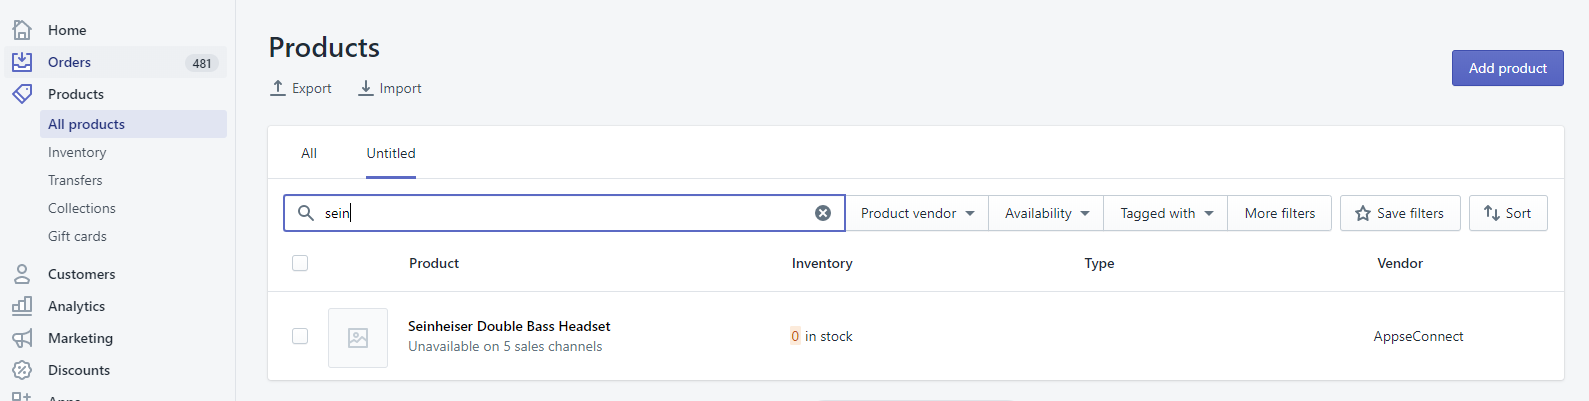Click the Products tag icon
Screen dimensions: 1589x401
[22, 94]
